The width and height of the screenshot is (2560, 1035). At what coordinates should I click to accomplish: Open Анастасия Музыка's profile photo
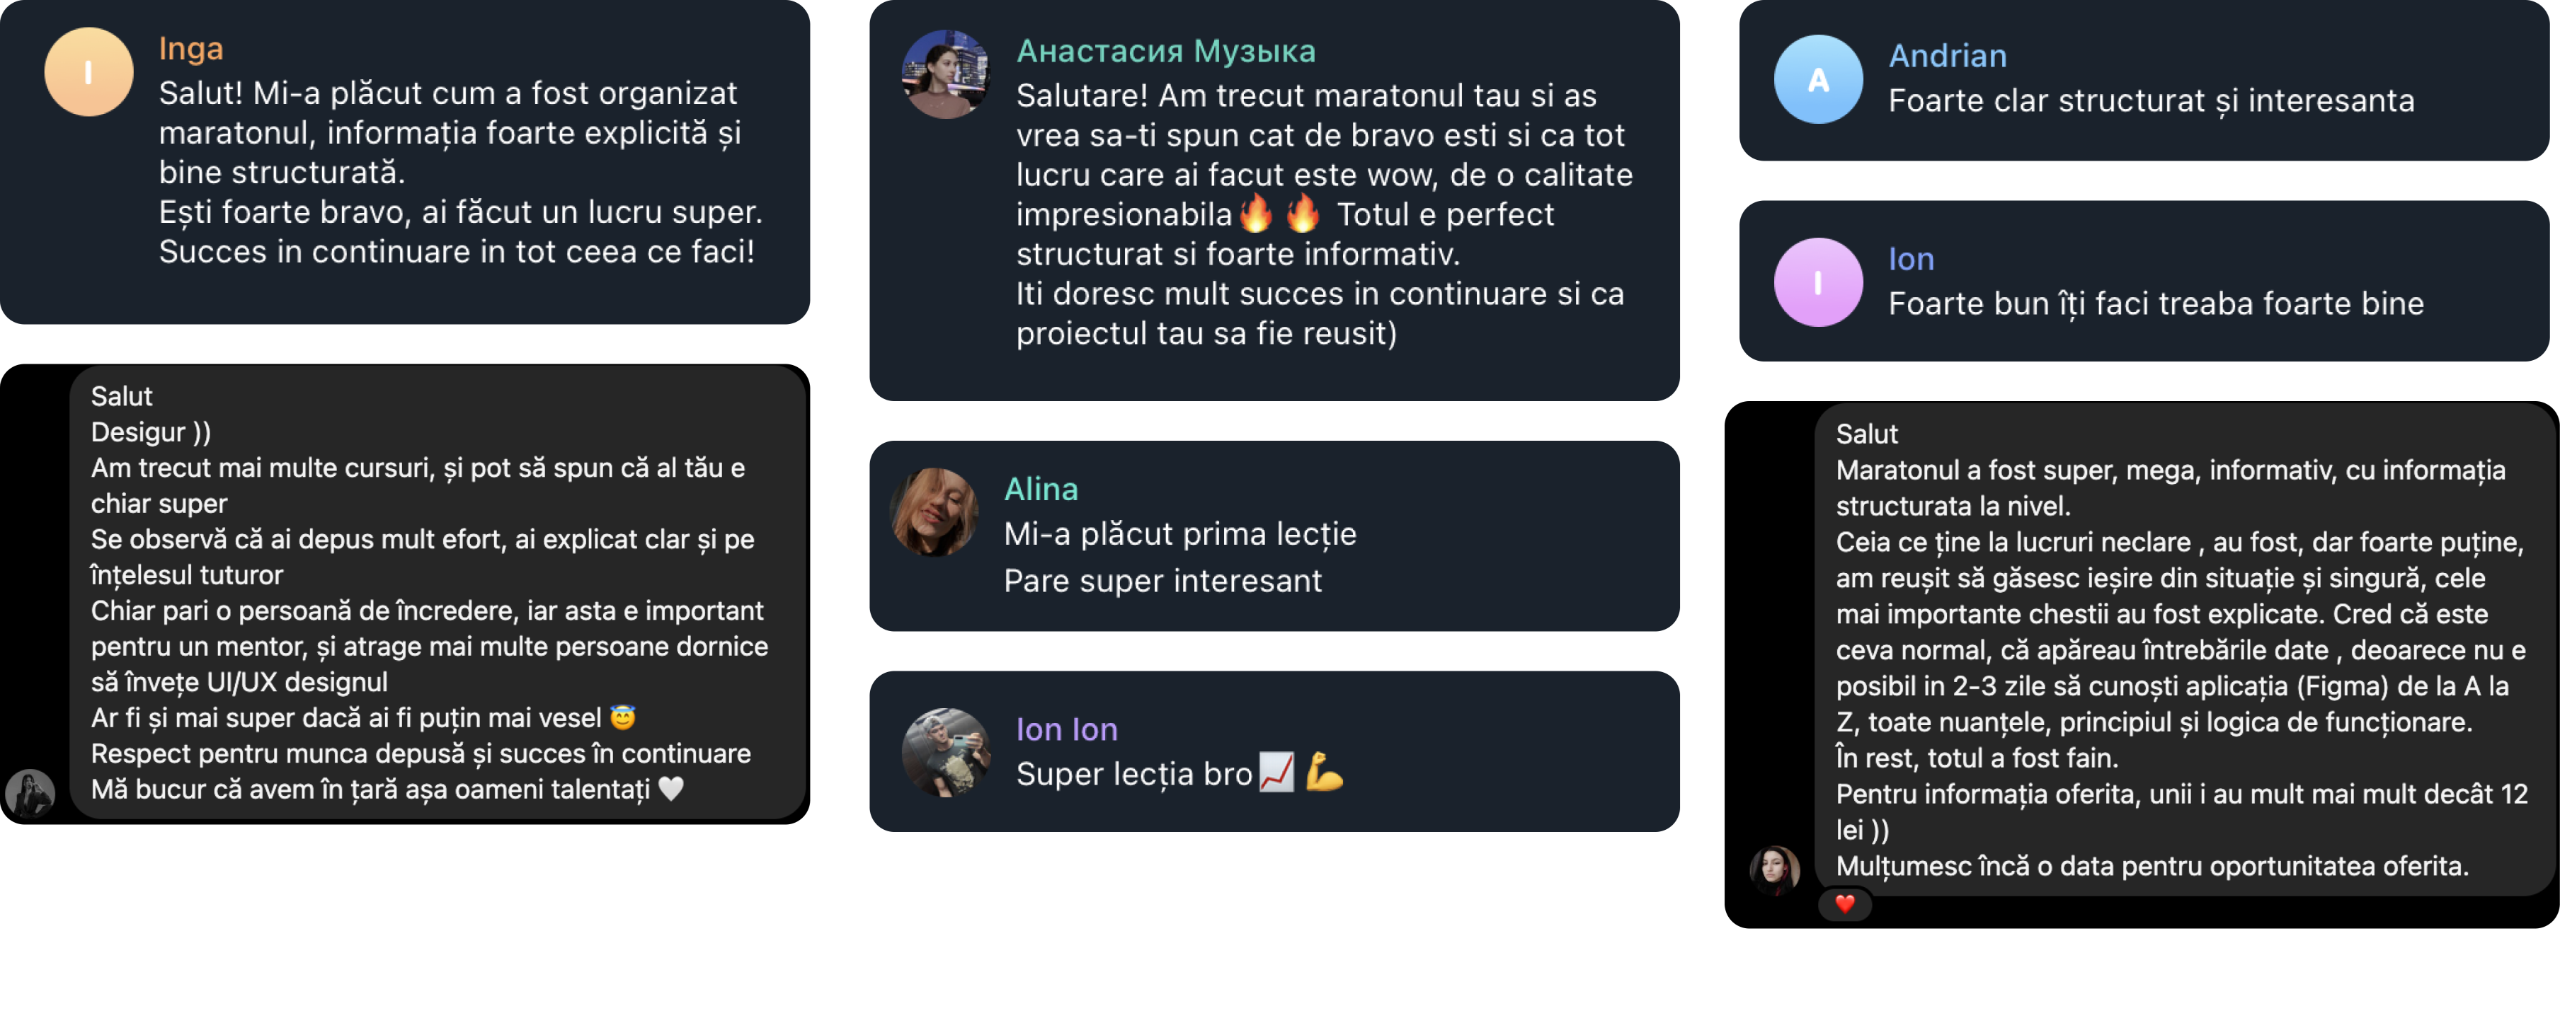pos(946,74)
